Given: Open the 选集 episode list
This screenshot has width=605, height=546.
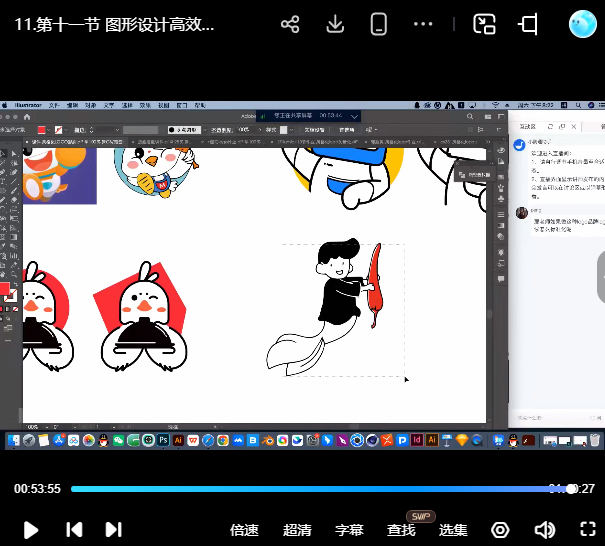Looking at the screenshot, I should pyautogui.click(x=453, y=530).
